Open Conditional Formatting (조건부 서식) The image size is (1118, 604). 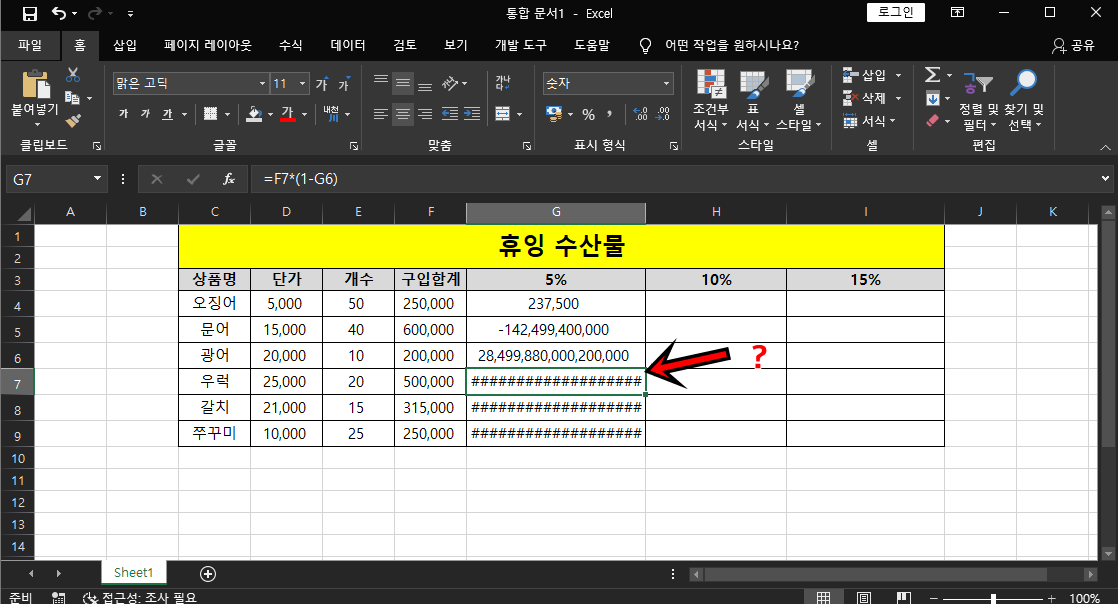coord(711,100)
